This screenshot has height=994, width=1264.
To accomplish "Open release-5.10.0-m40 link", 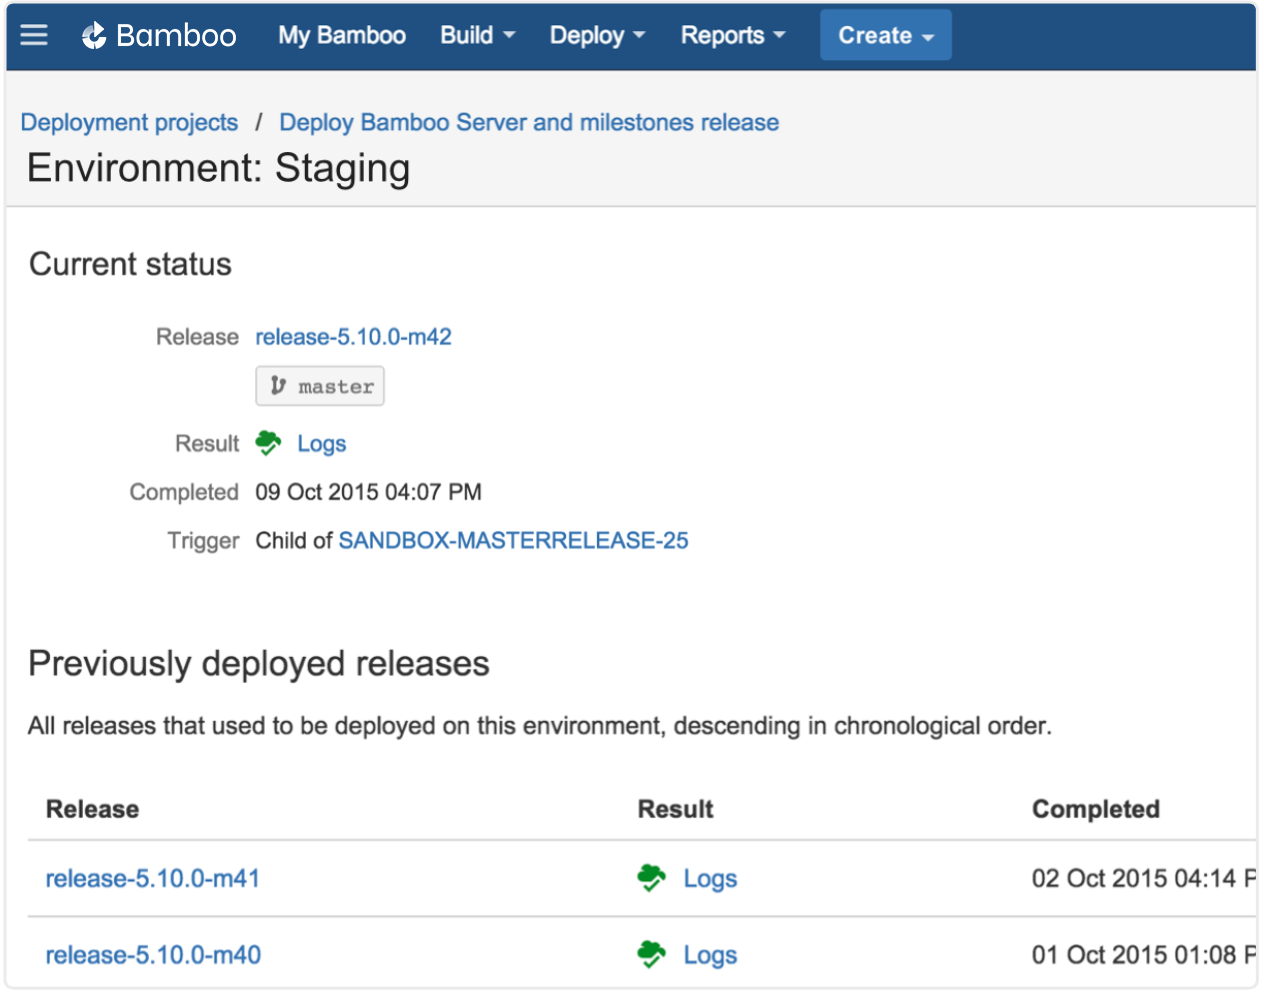I will (153, 955).
